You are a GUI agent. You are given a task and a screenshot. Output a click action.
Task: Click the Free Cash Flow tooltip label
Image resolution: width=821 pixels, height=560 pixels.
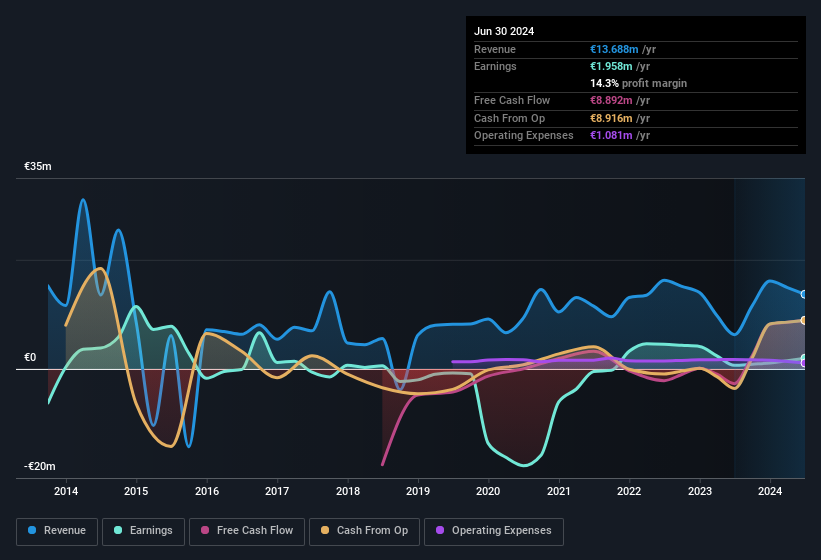pos(512,100)
